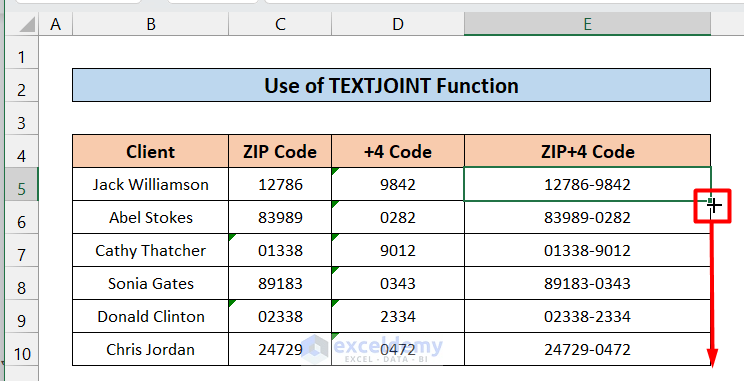This screenshot has width=744, height=381.
Task: Select the 'Jack Williamson' cell
Action: 150,184
